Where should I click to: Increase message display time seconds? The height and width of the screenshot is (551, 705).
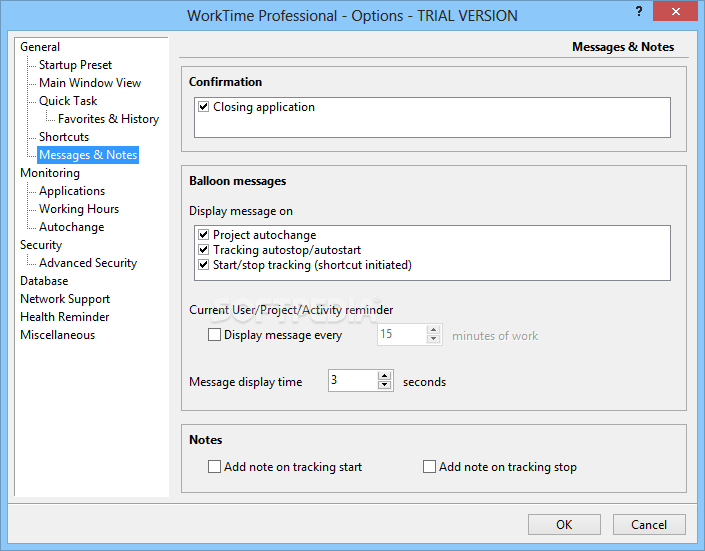tap(384, 376)
